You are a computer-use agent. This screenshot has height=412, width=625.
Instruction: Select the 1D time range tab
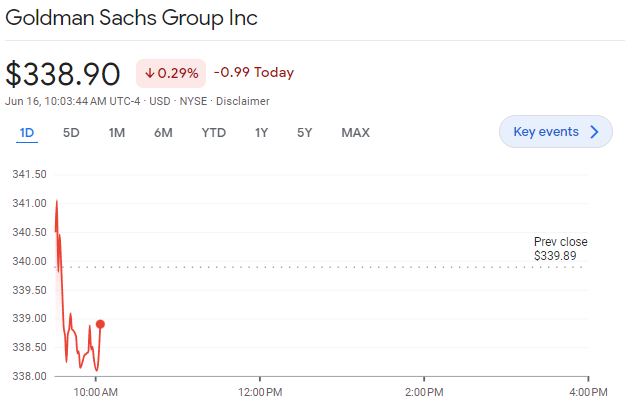27,133
